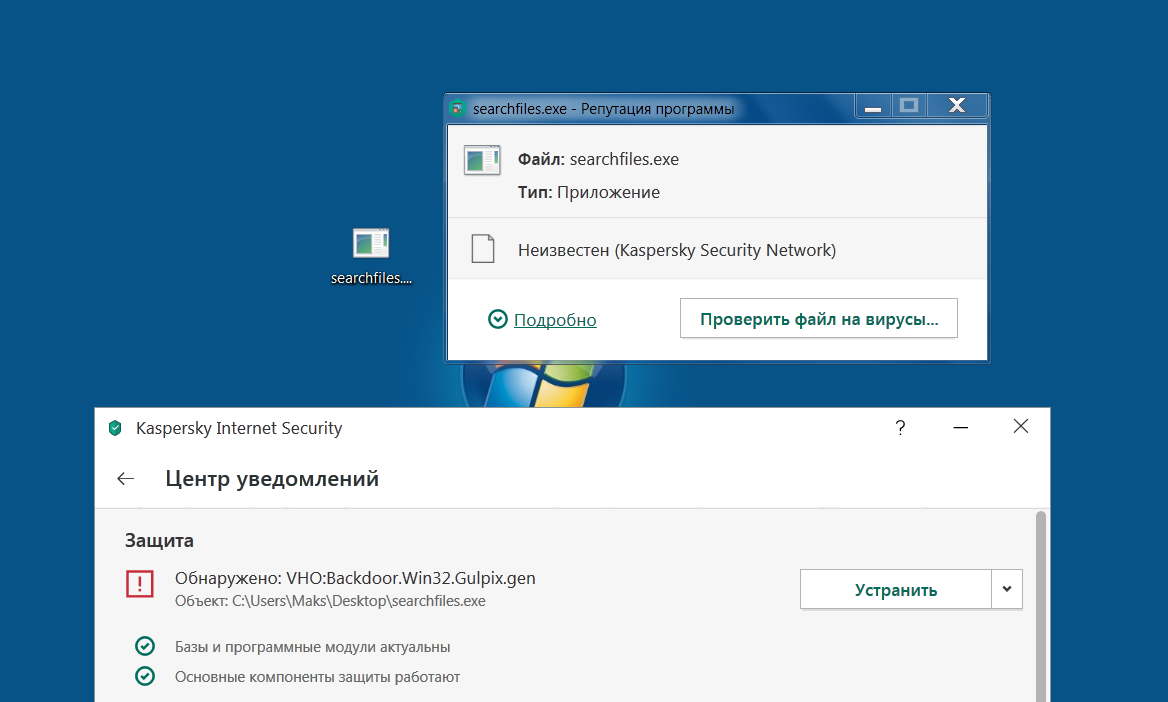Open the dropdown arrow next to Устранить
This screenshot has height=702, width=1168.
coord(1007,589)
